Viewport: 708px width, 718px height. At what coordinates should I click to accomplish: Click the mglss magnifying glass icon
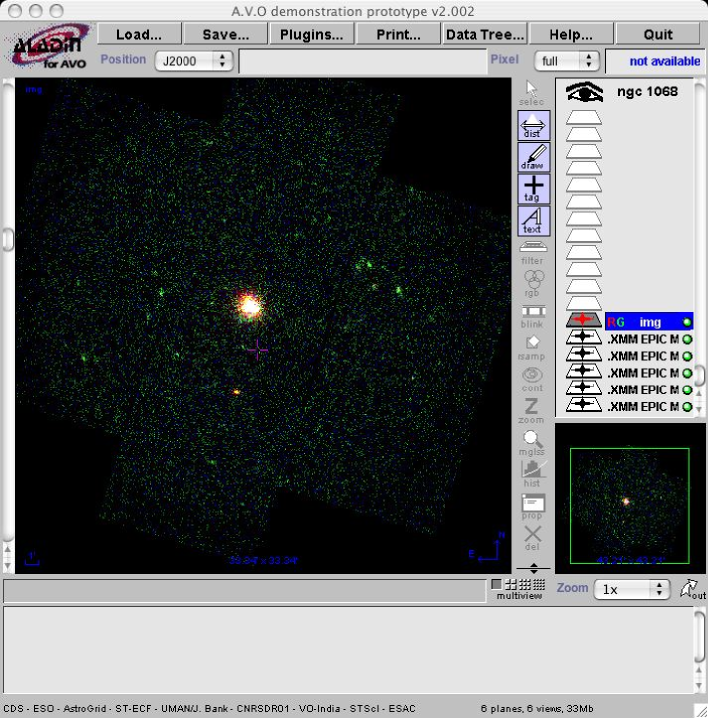[533, 442]
